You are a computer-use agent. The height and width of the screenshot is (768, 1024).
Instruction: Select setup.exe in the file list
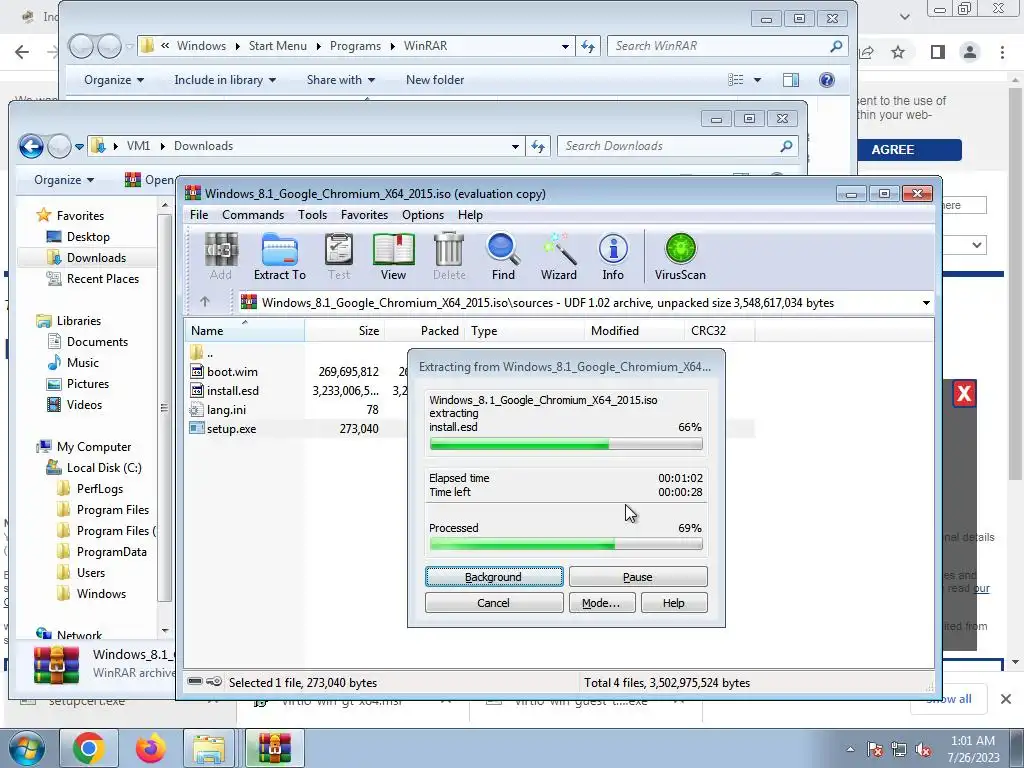(x=231, y=429)
